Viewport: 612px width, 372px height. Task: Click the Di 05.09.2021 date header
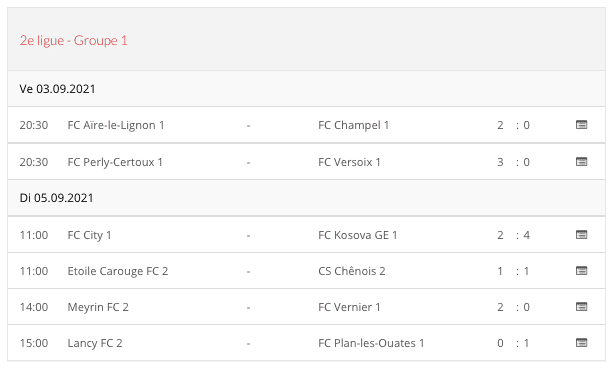tap(57, 198)
